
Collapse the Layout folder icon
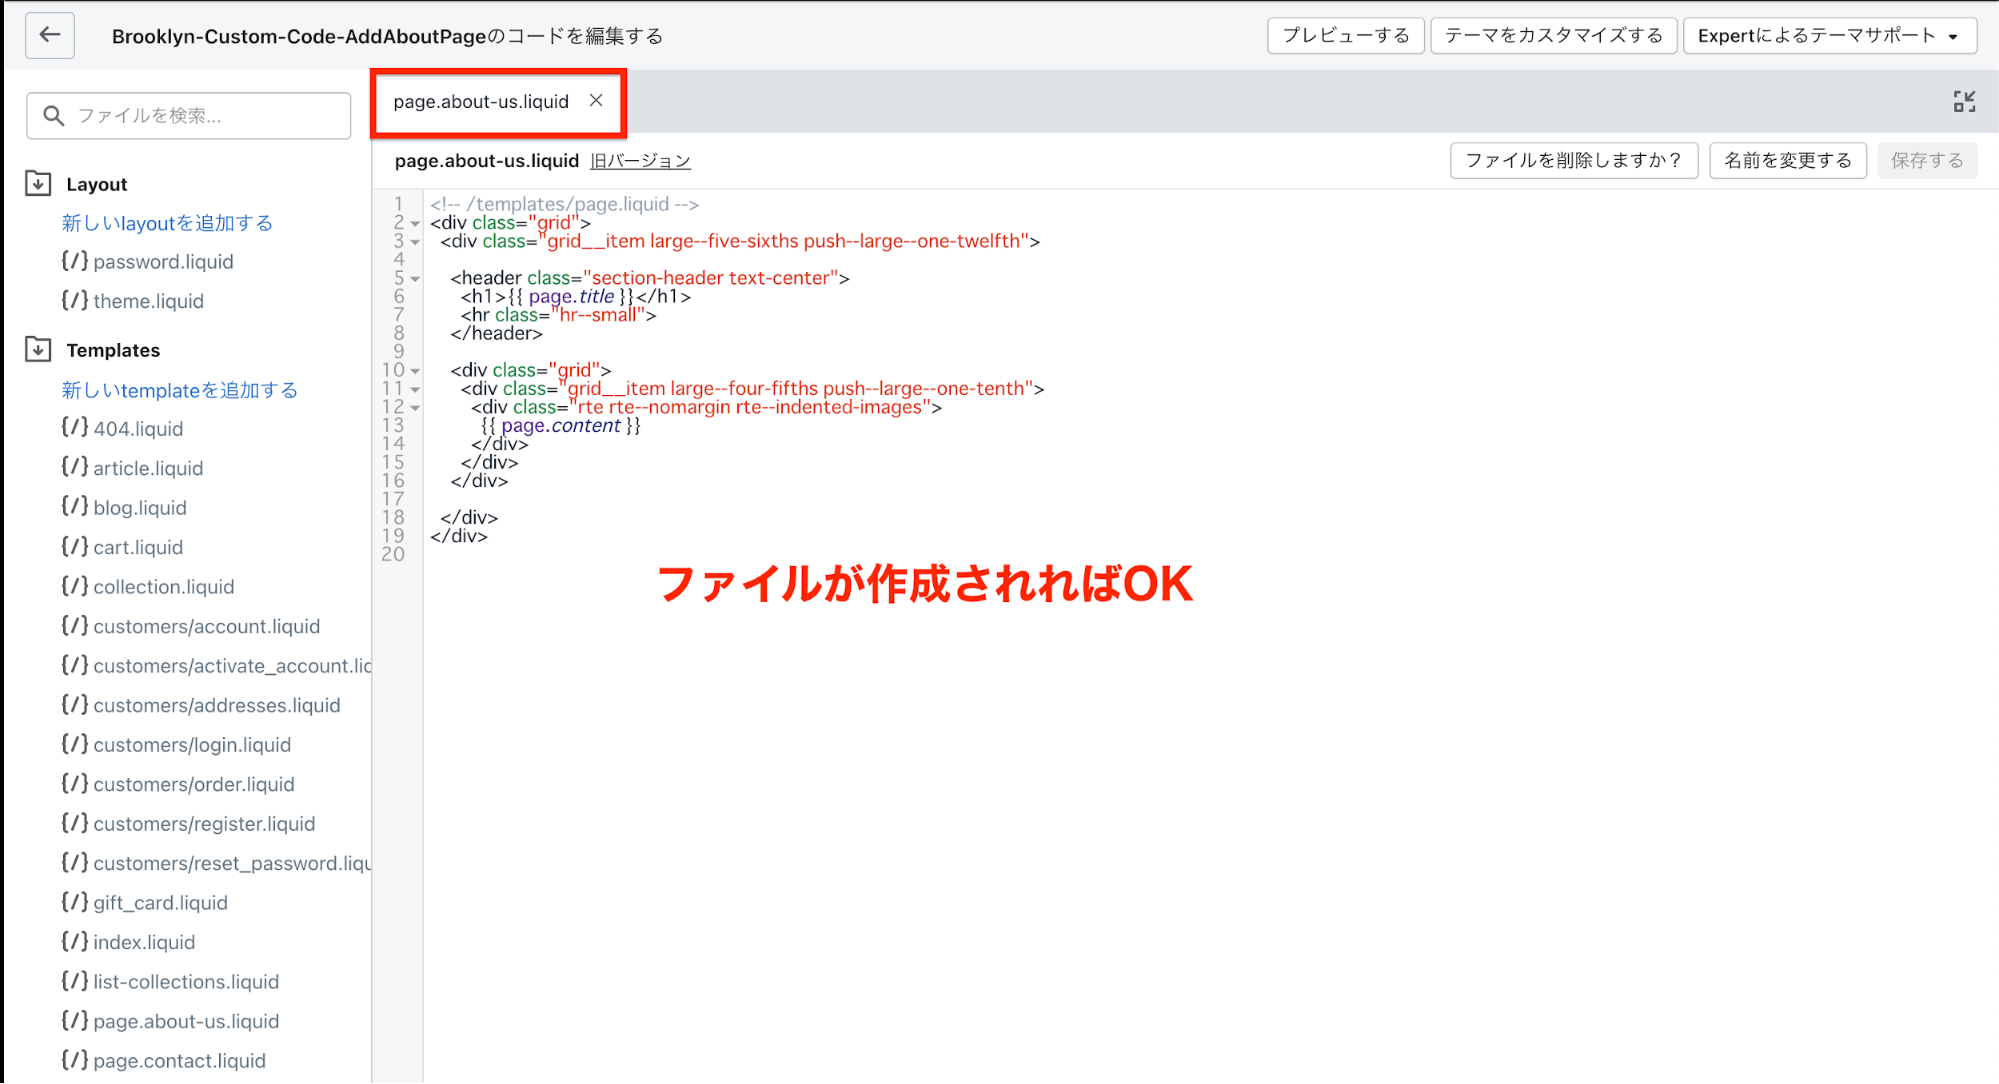coord(38,183)
